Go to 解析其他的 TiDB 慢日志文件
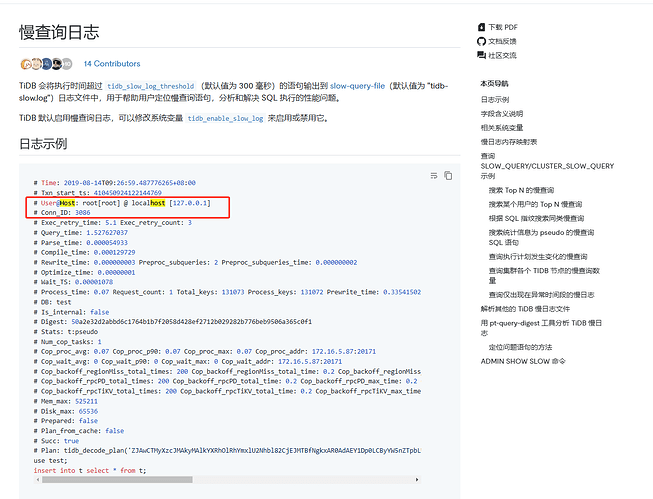Screen dimensions: 653x499 525,309
